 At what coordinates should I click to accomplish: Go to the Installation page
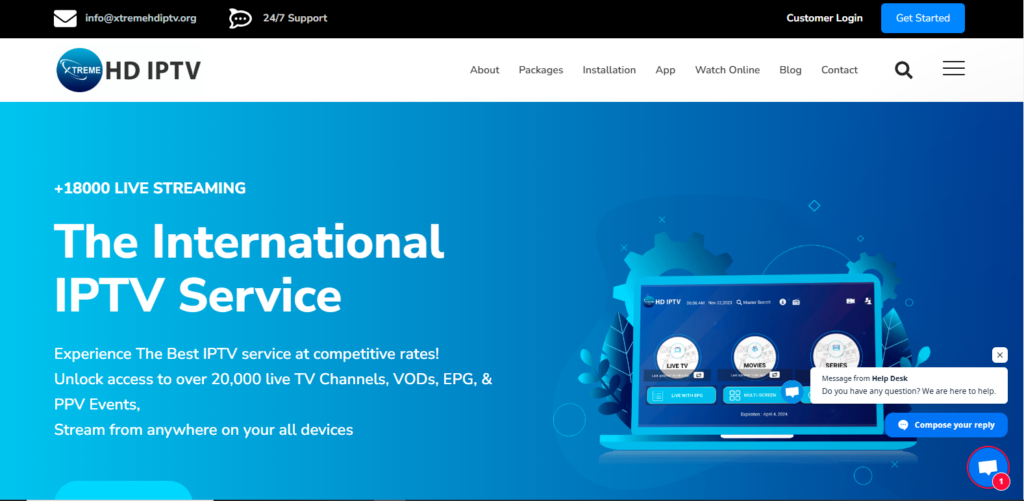(609, 70)
